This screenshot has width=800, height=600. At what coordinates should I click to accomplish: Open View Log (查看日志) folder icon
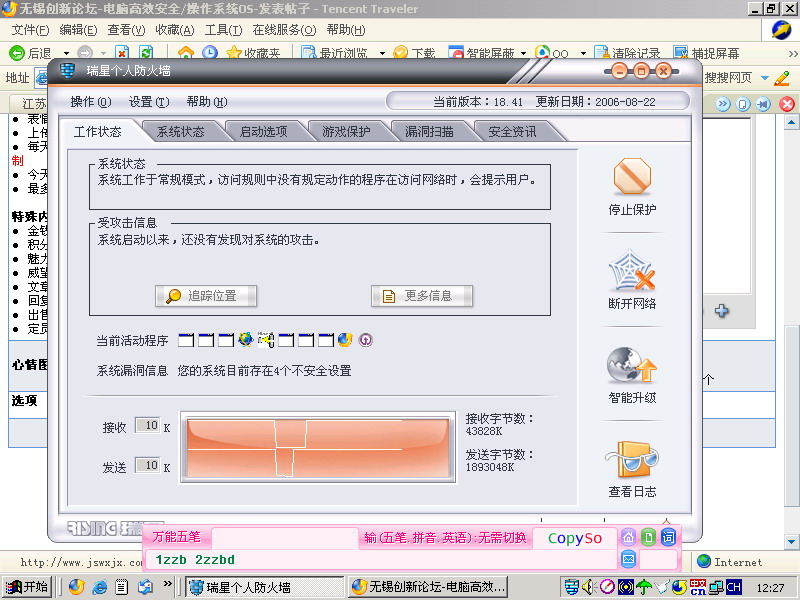tap(632, 459)
